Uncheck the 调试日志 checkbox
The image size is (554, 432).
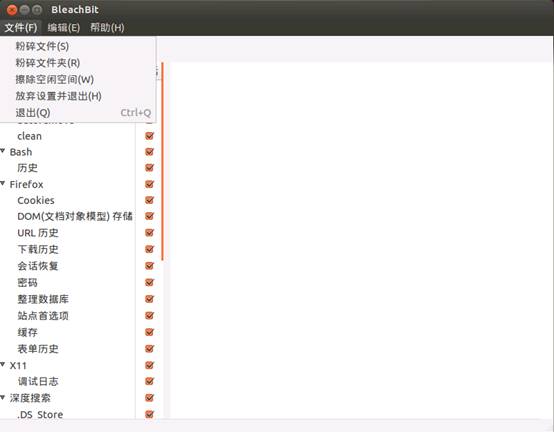(x=149, y=381)
